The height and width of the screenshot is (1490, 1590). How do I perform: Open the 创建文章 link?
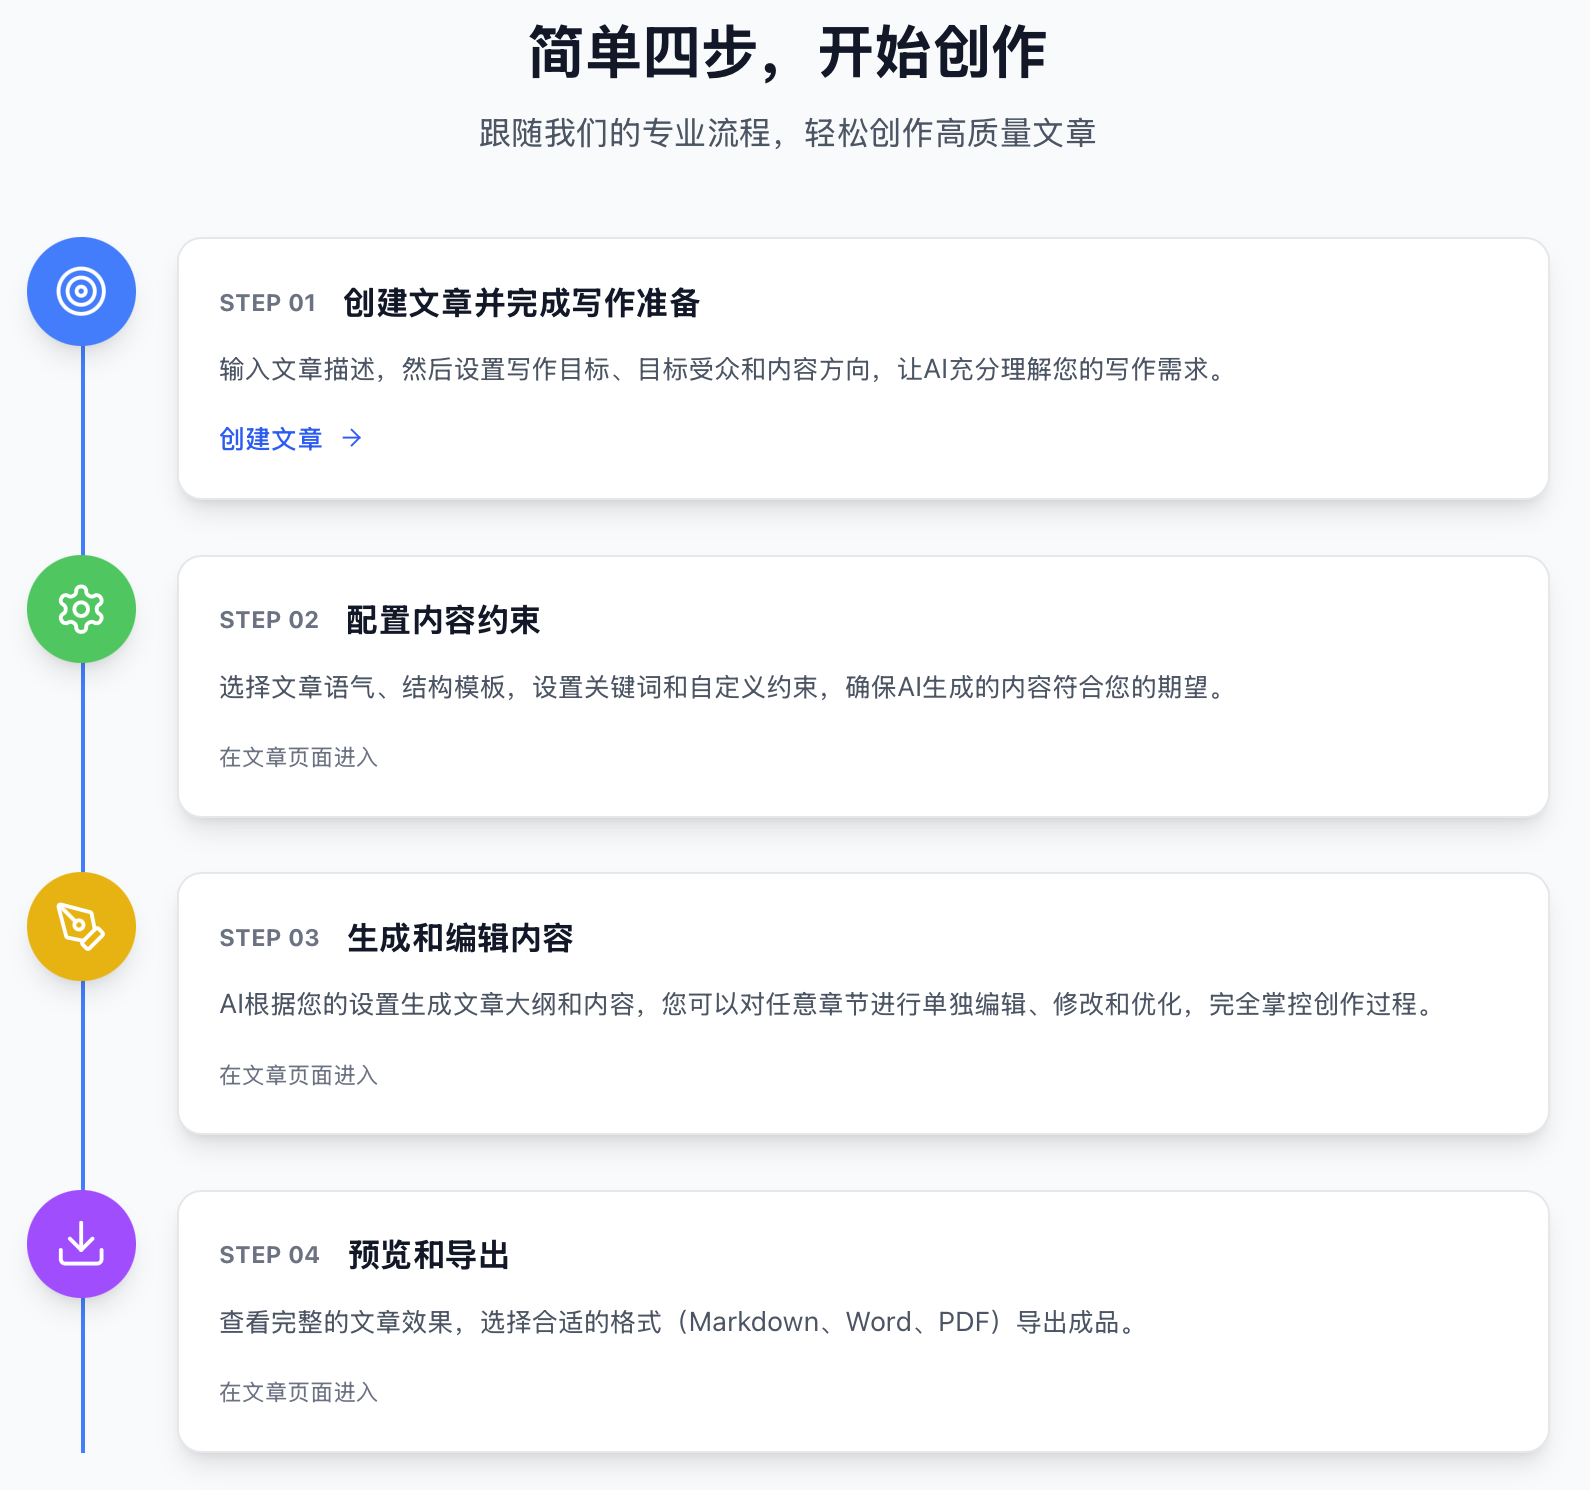(x=271, y=439)
